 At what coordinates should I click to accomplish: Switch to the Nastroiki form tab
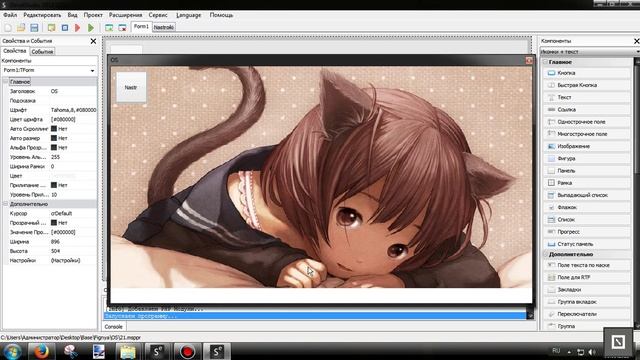tap(164, 27)
